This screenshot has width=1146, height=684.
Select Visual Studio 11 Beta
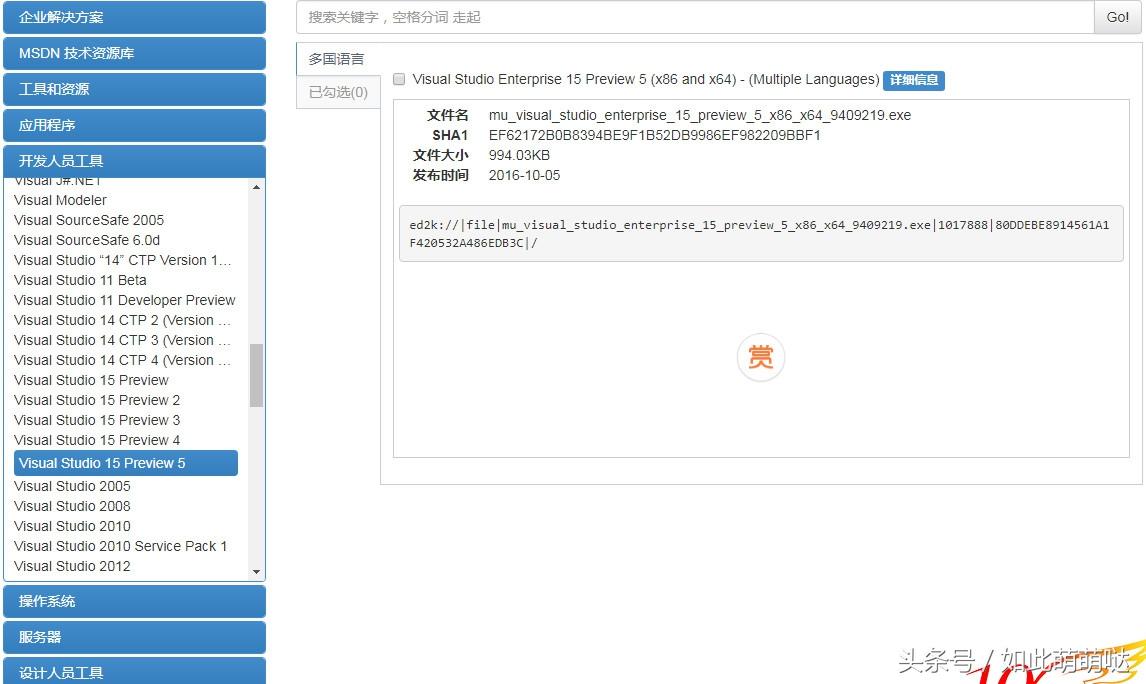click(80, 280)
